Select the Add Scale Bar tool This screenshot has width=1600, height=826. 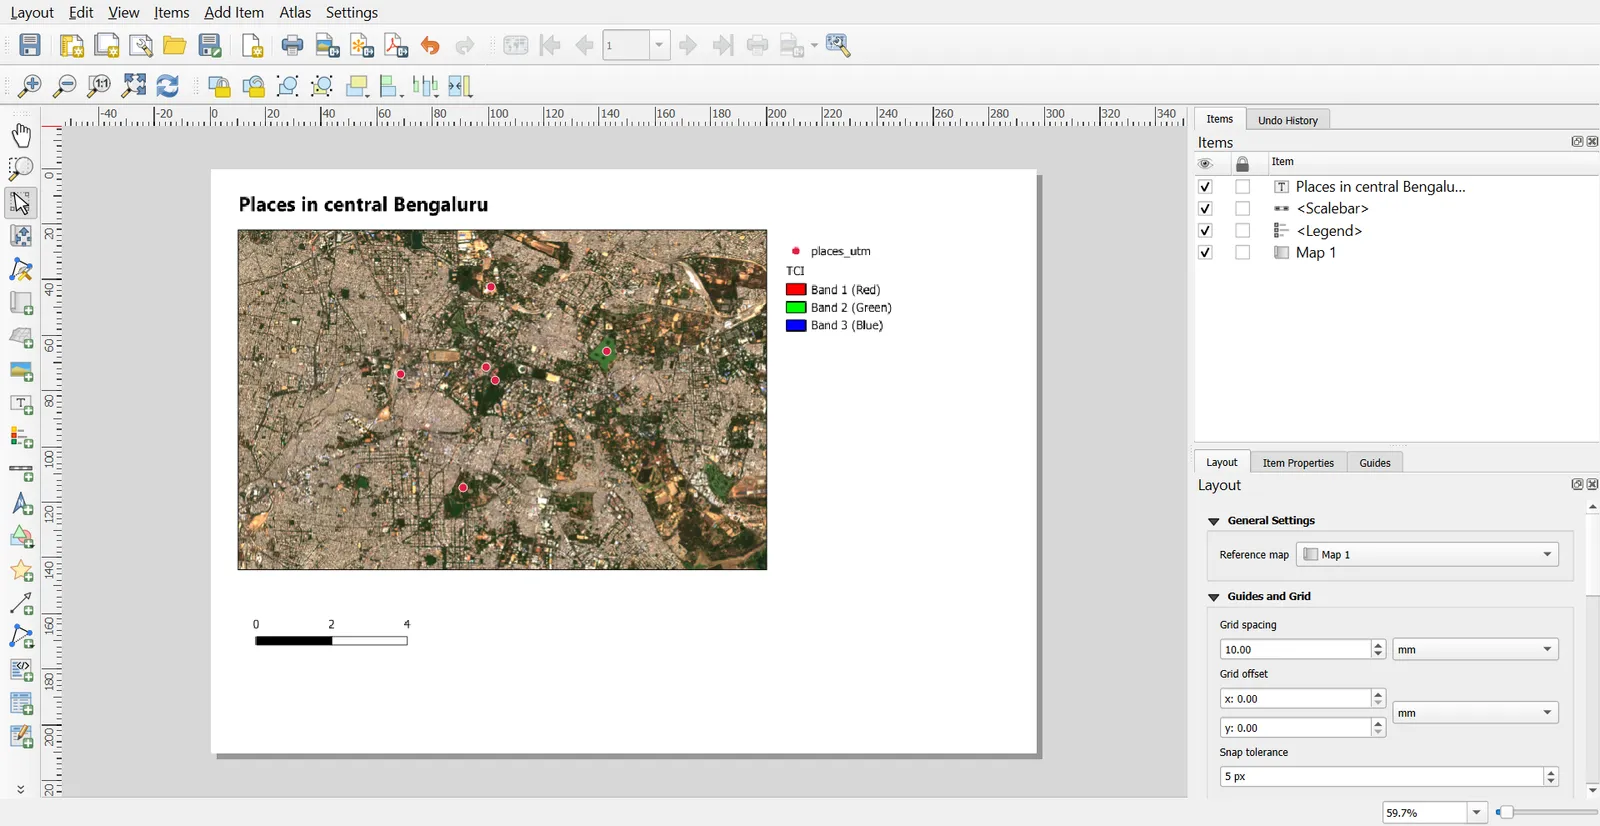click(21, 471)
